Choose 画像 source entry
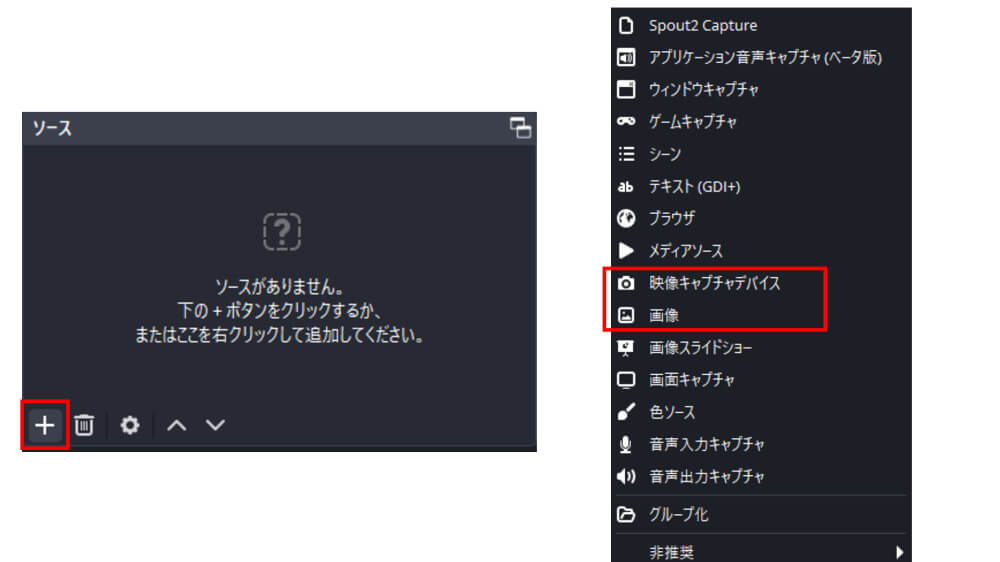 (761, 315)
